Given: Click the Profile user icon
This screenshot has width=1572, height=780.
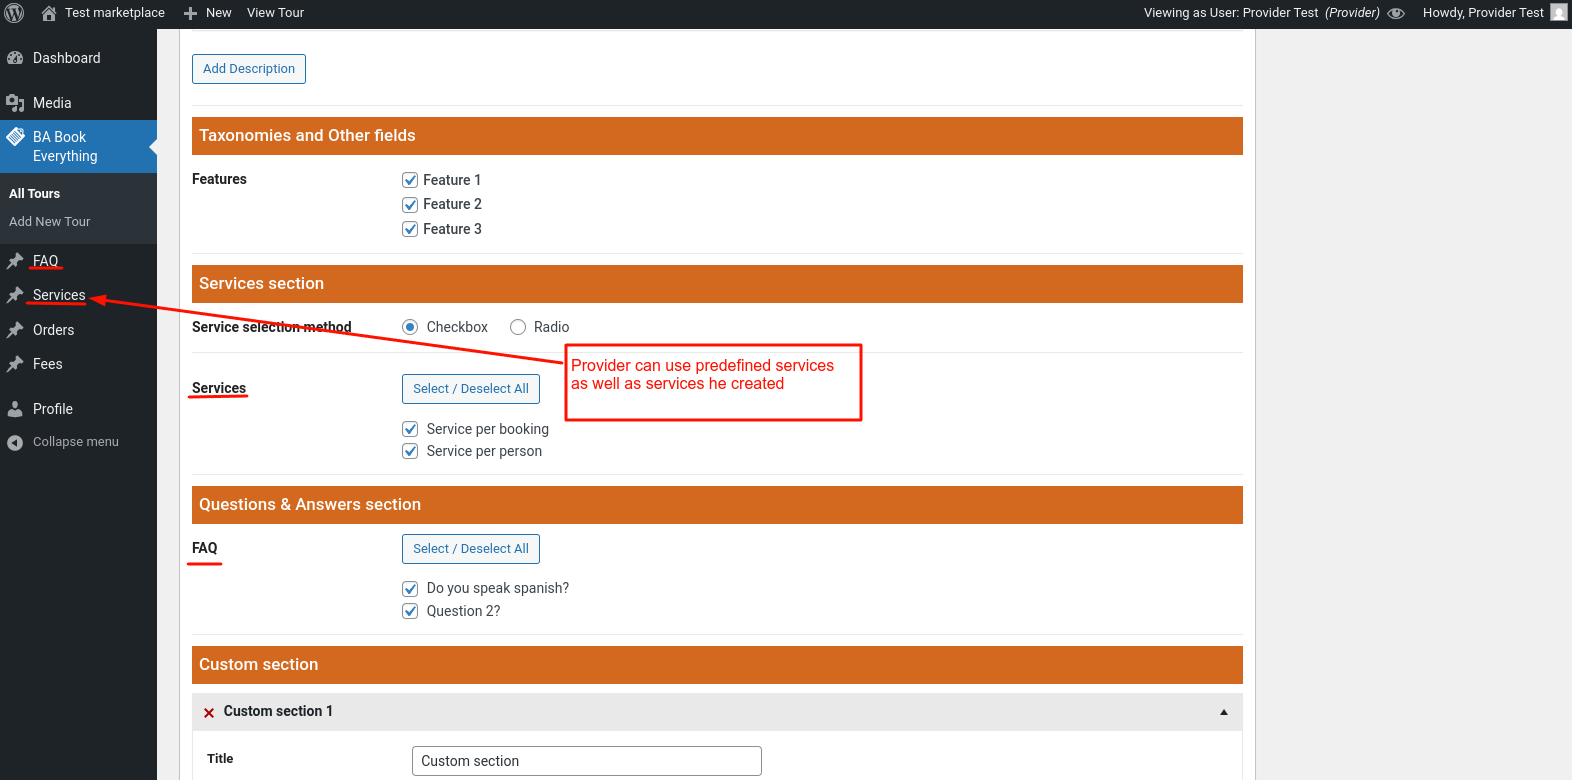Looking at the screenshot, I should pyautogui.click(x=15, y=409).
